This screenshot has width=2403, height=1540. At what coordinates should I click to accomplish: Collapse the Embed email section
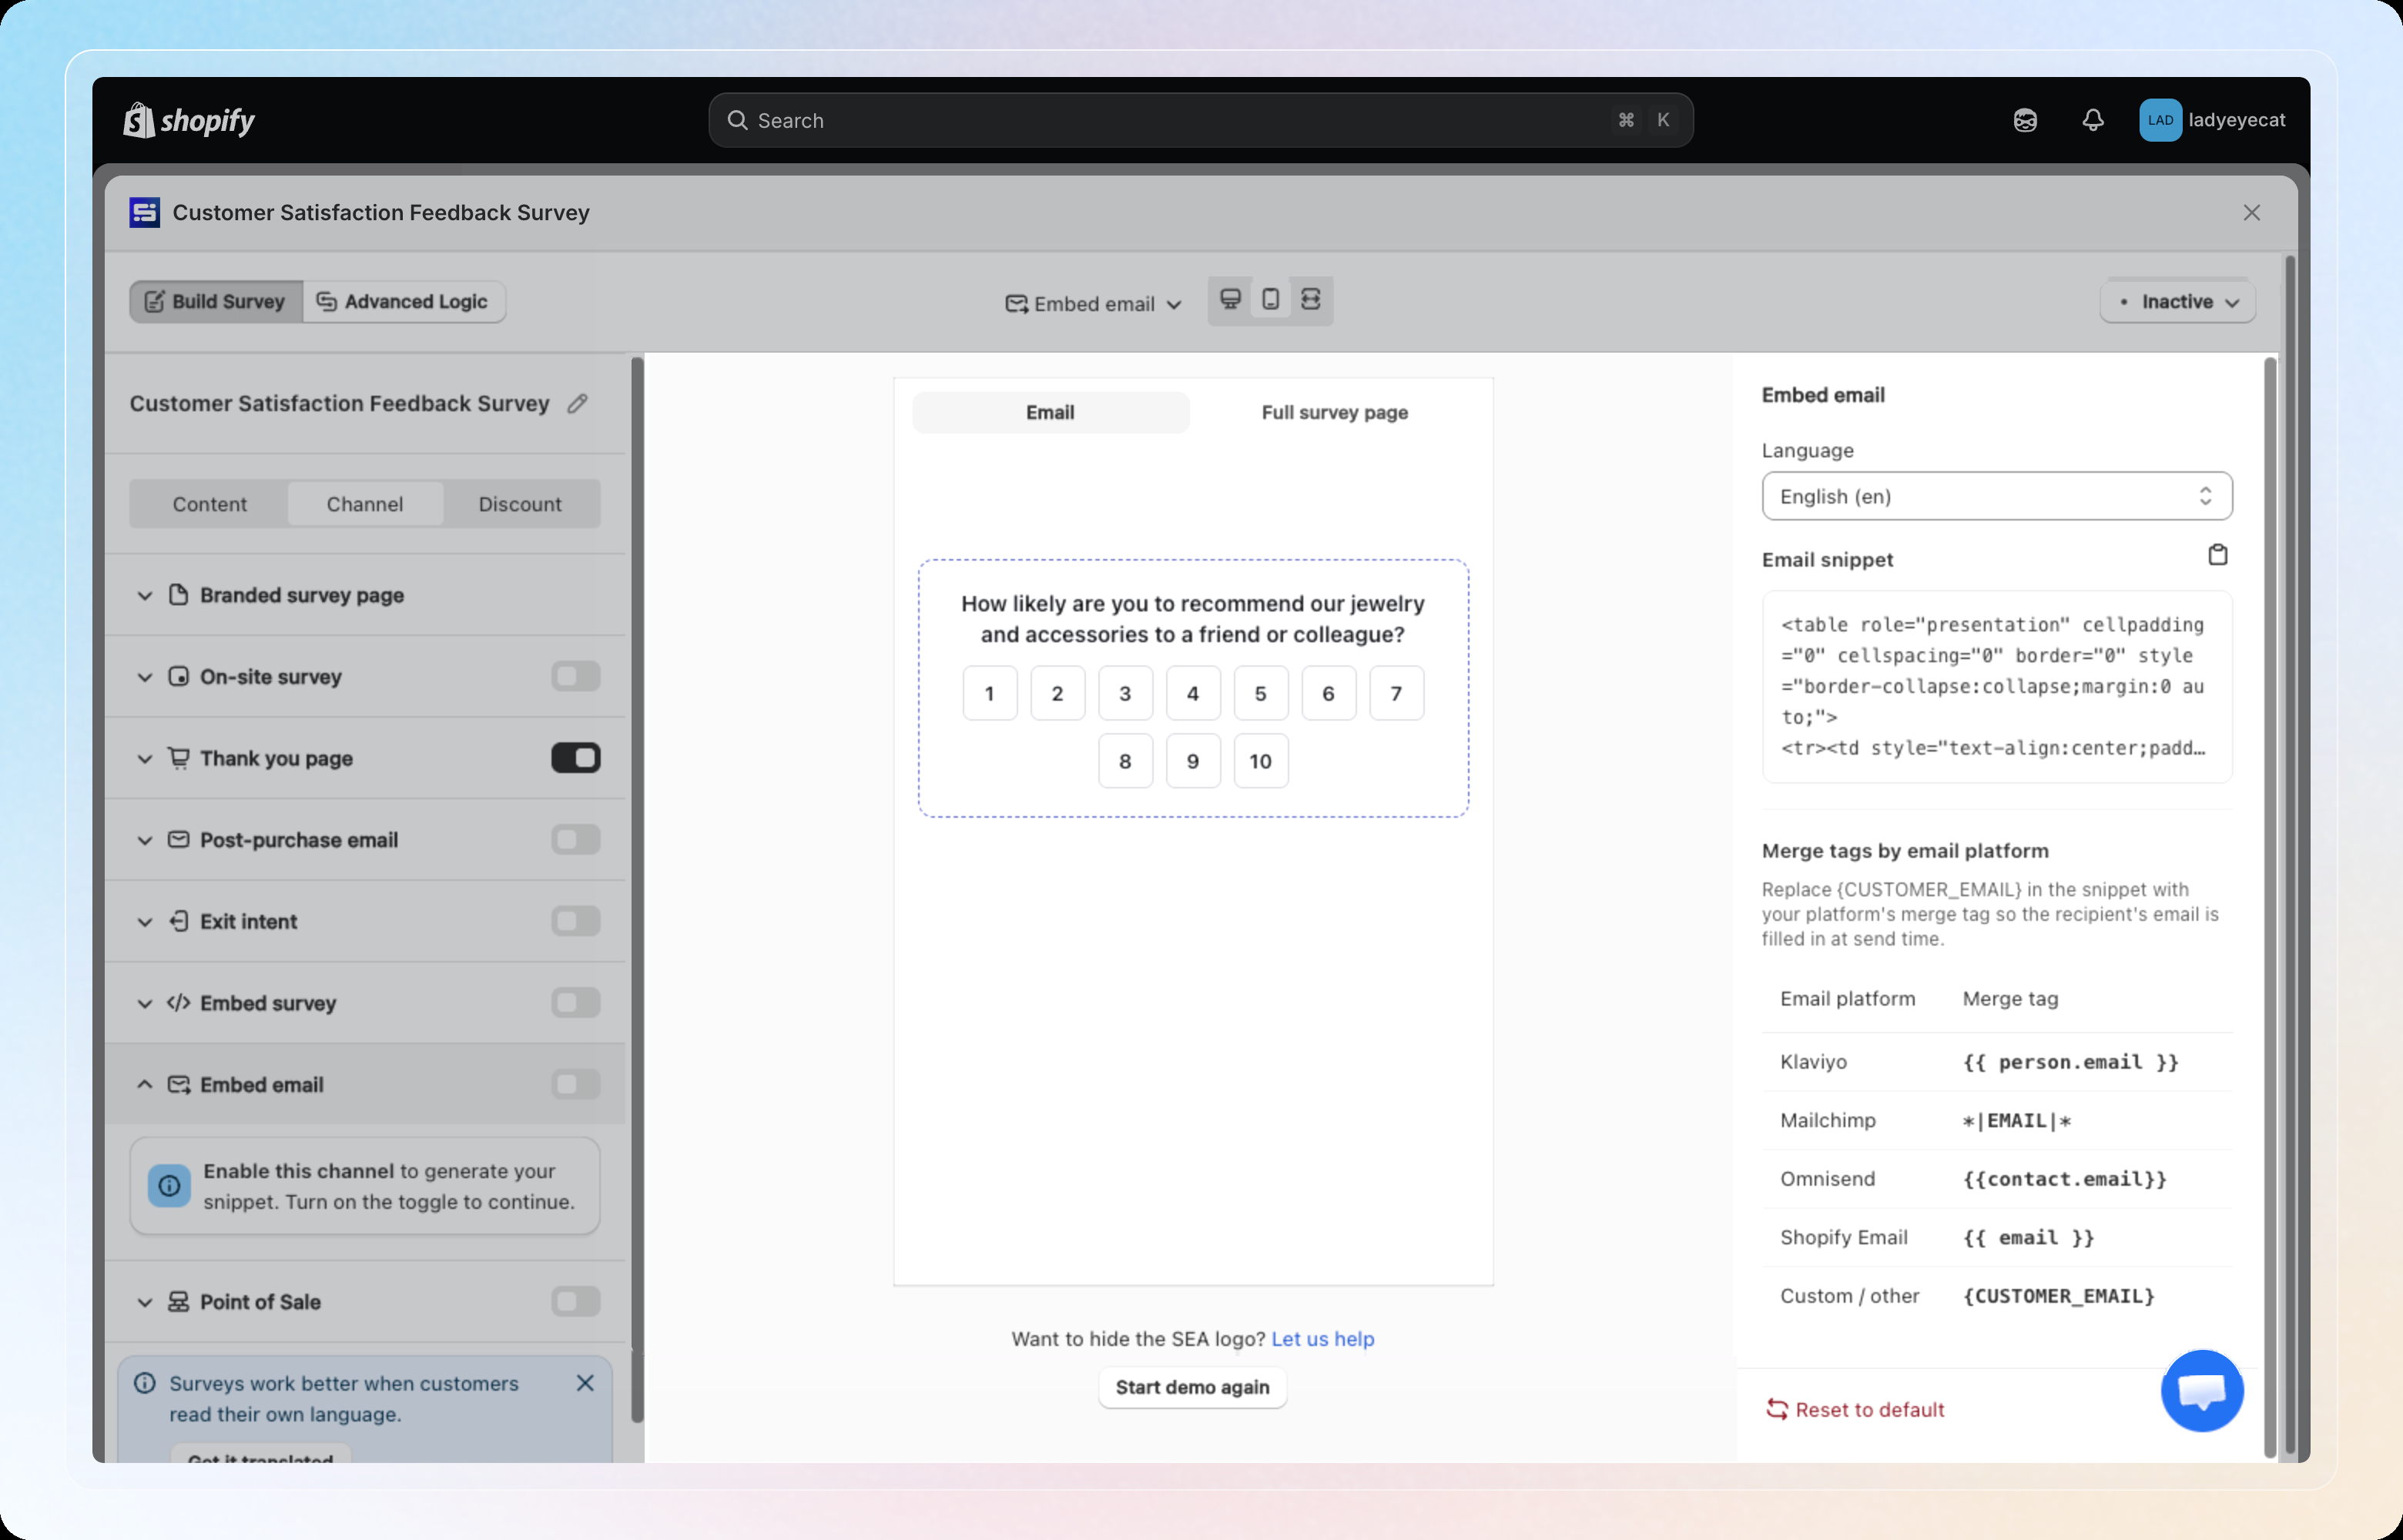pos(145,1084)
